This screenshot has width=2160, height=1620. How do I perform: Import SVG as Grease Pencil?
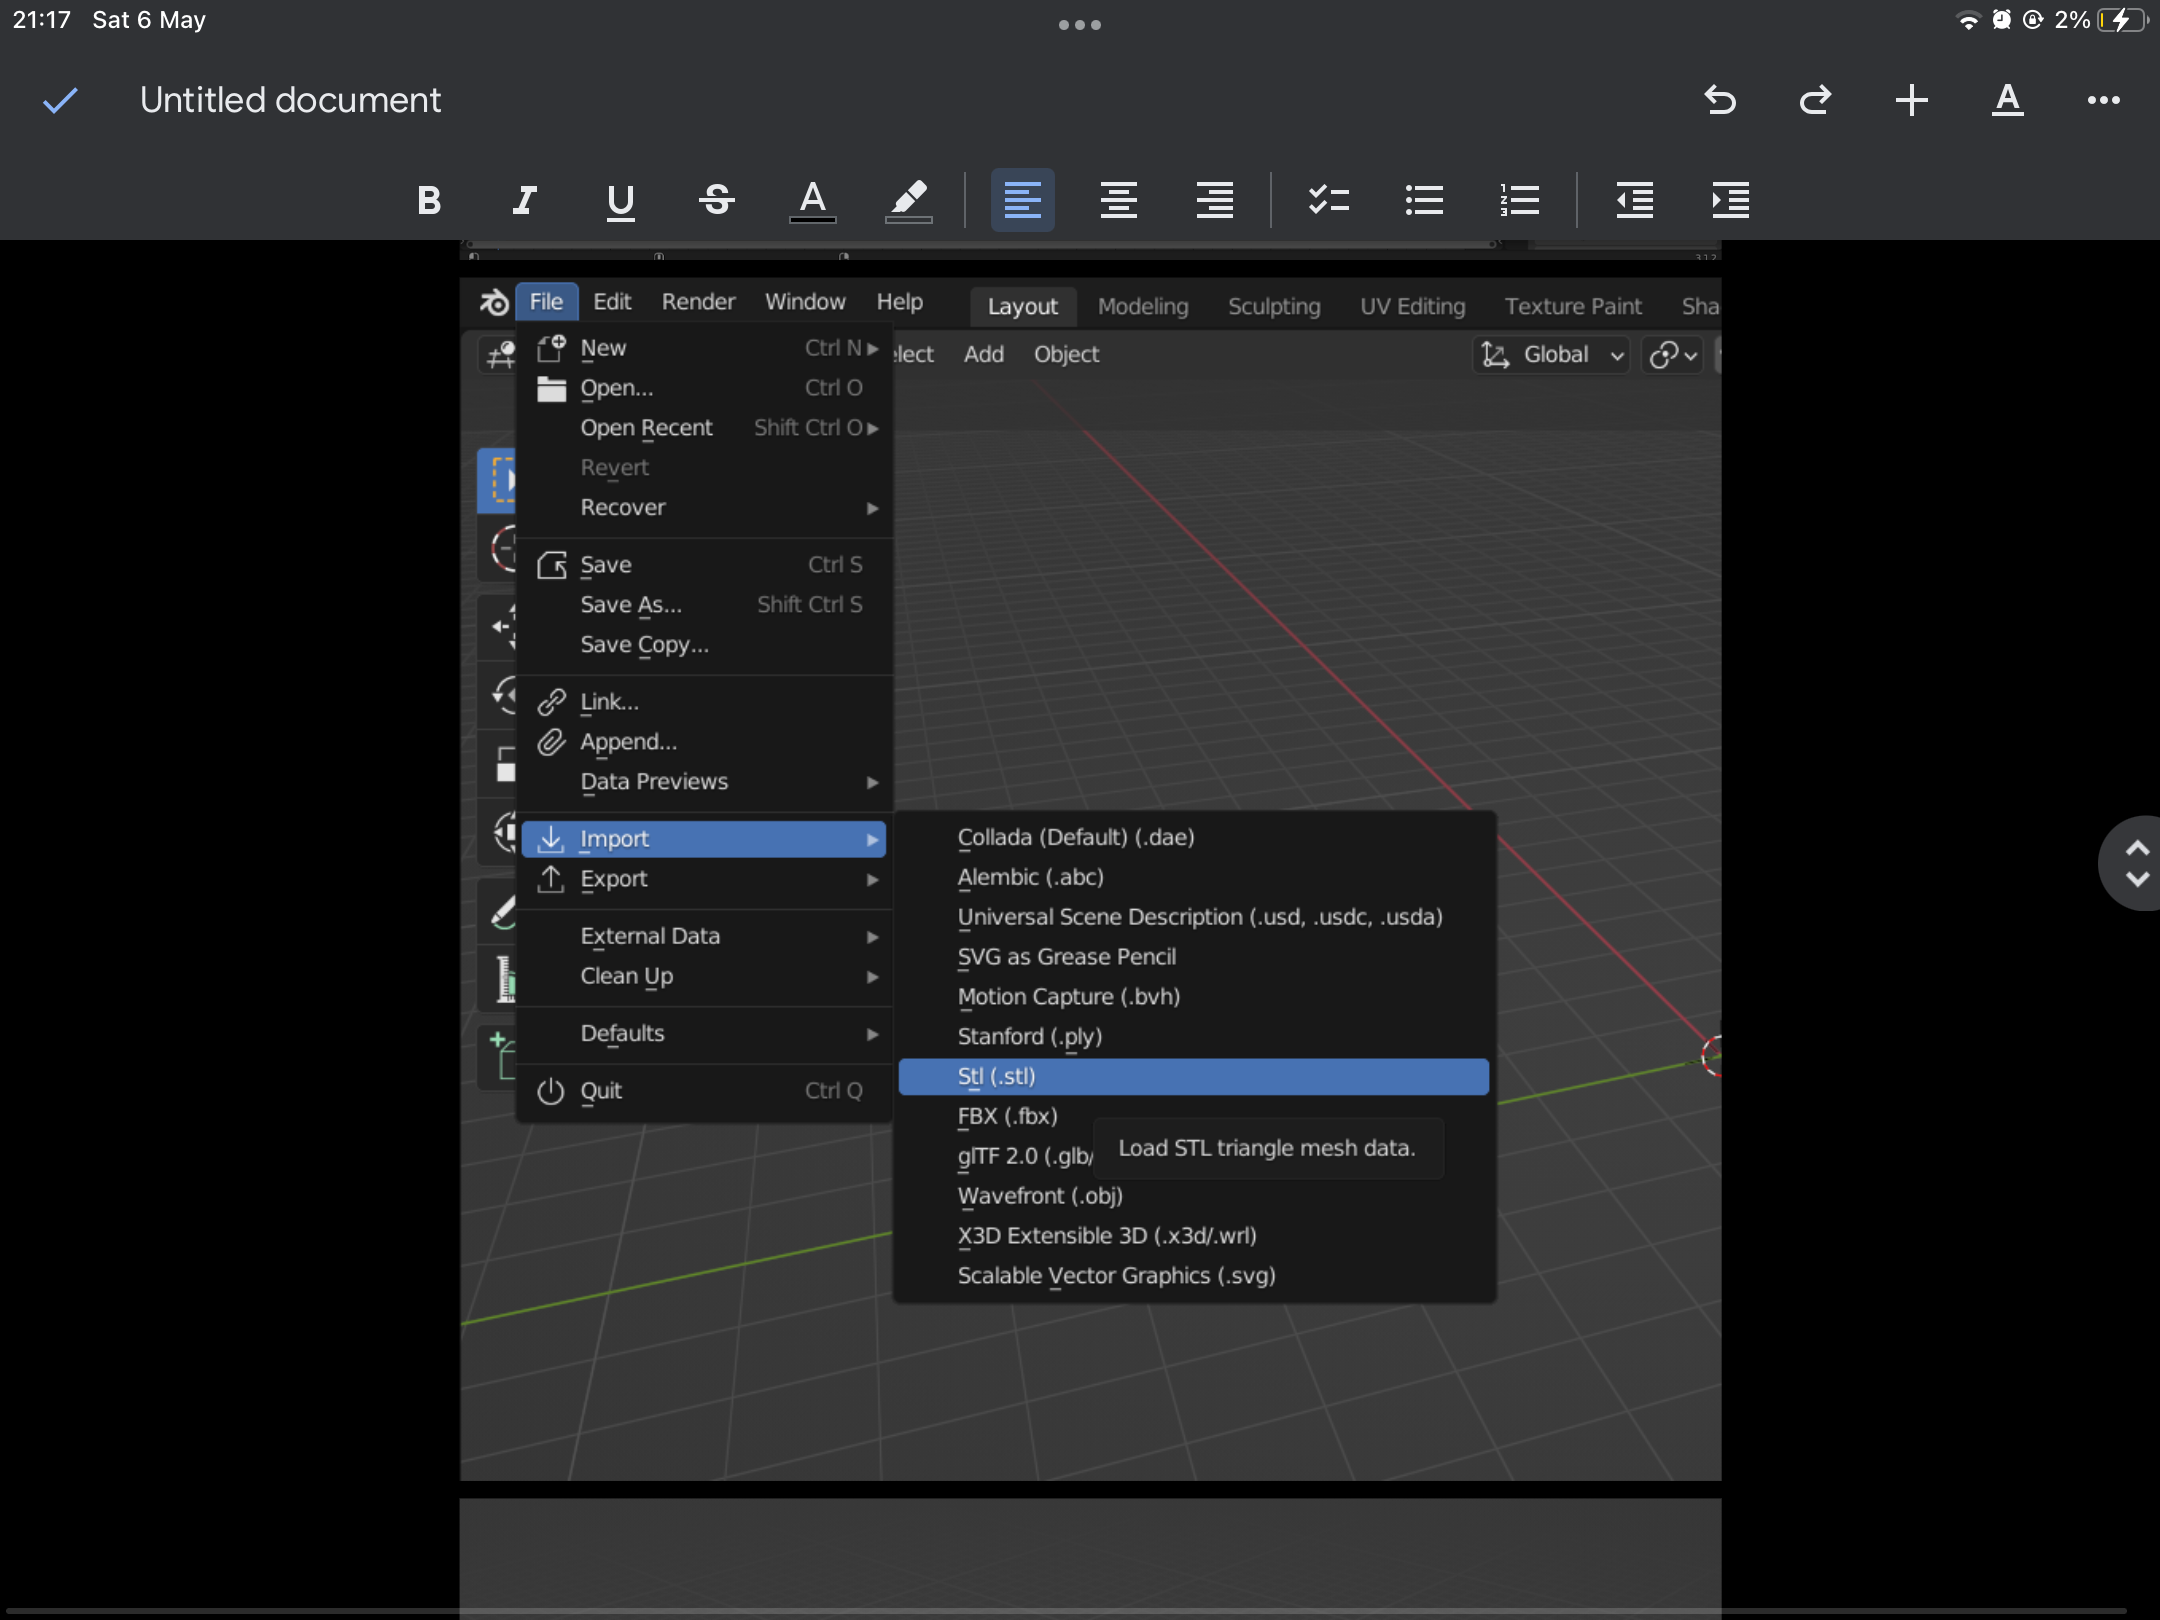1194,957
